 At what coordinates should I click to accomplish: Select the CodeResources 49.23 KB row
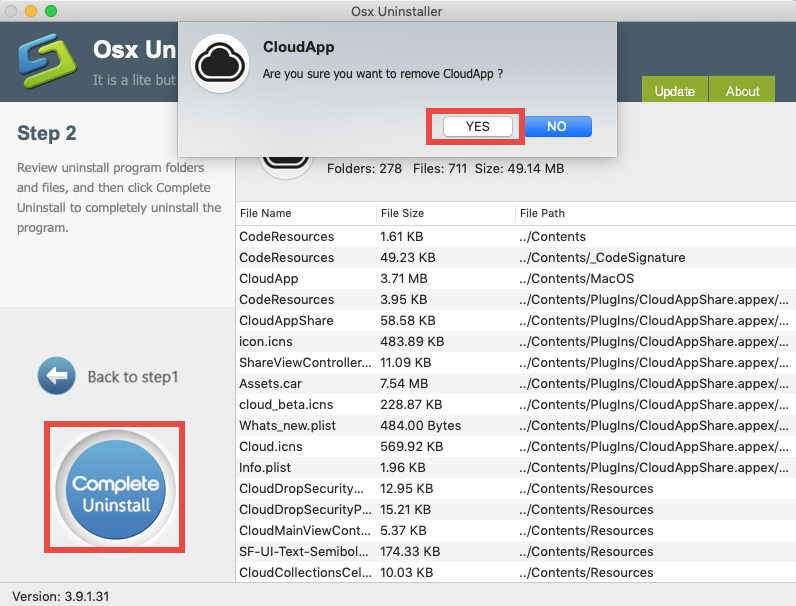(516, 257)
